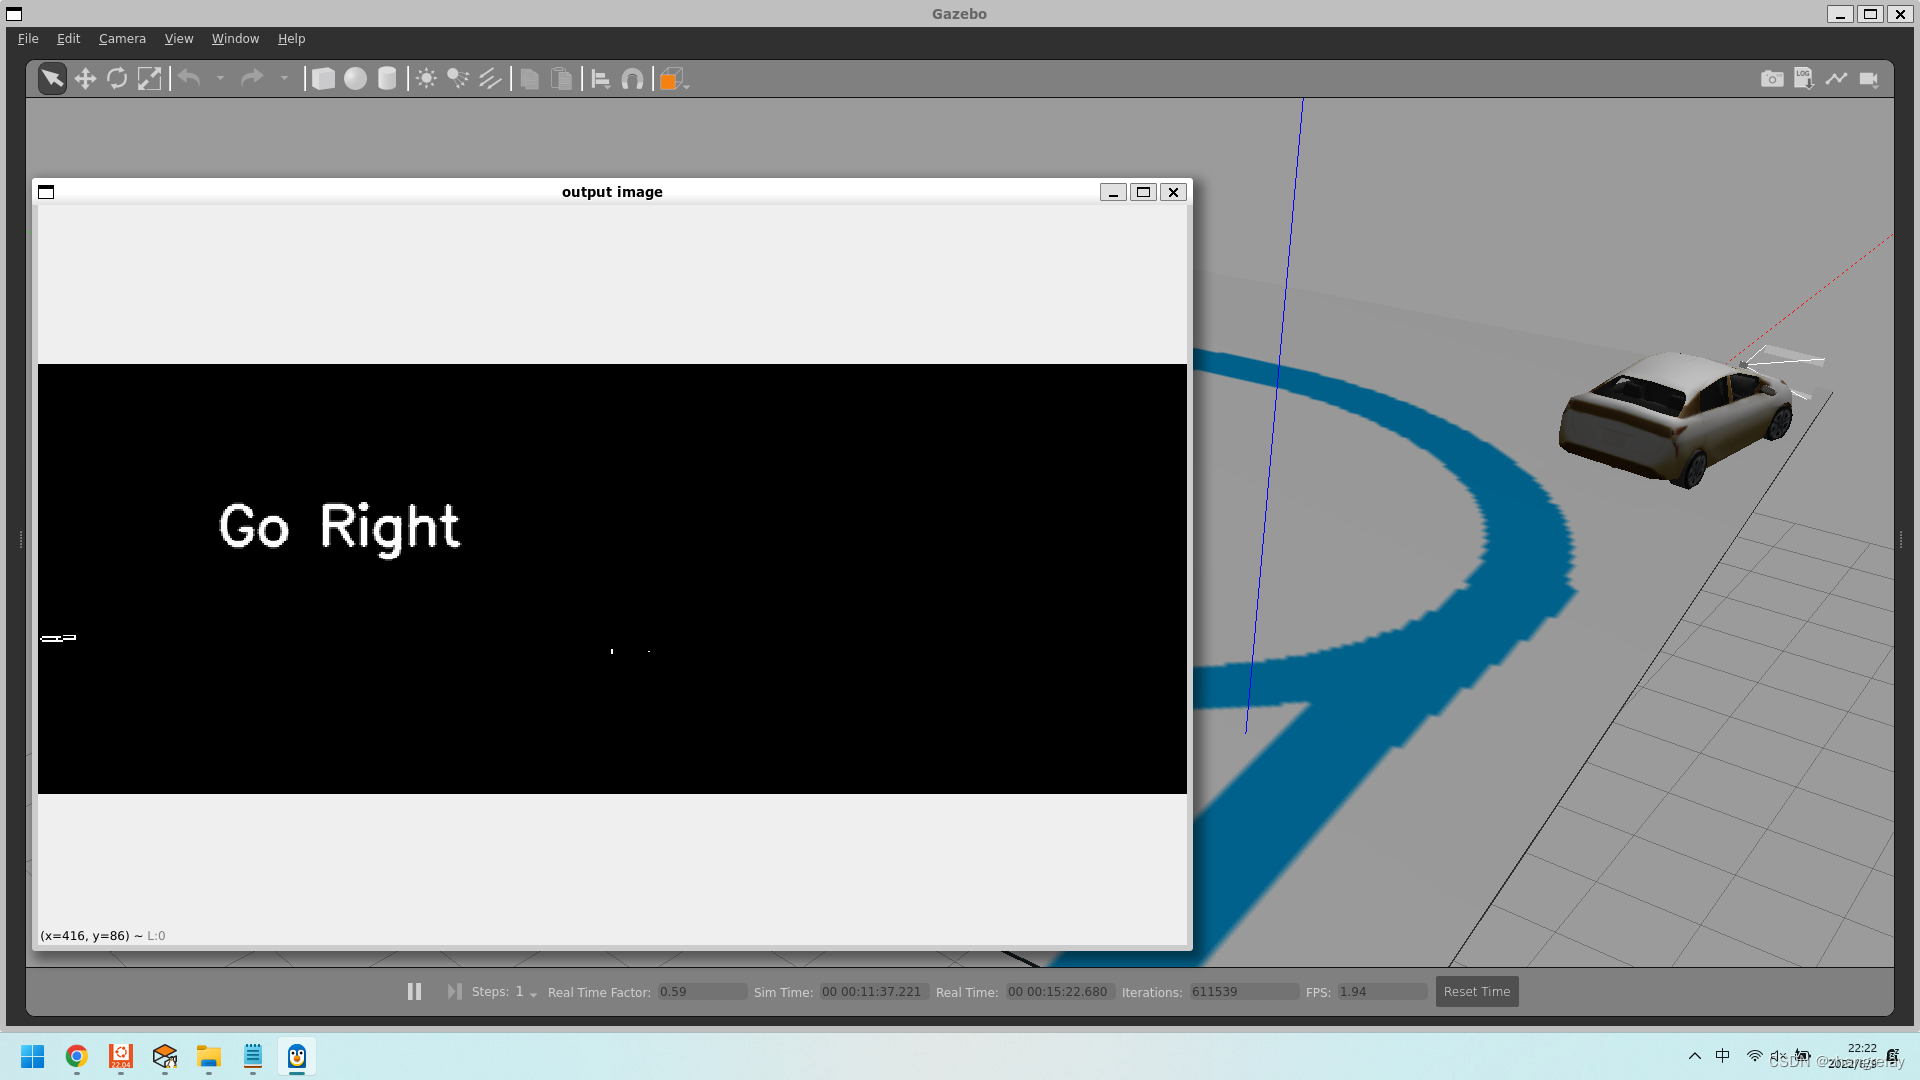The image size is (1920, 1080).
Task: Take a screenshot with camera icon
Action: tap(1772, 79)
